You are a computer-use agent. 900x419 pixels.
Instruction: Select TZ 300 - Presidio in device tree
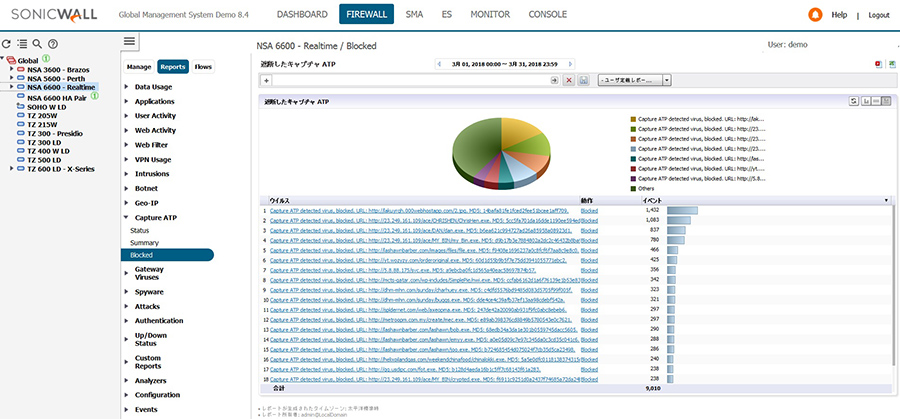[55, 133]
